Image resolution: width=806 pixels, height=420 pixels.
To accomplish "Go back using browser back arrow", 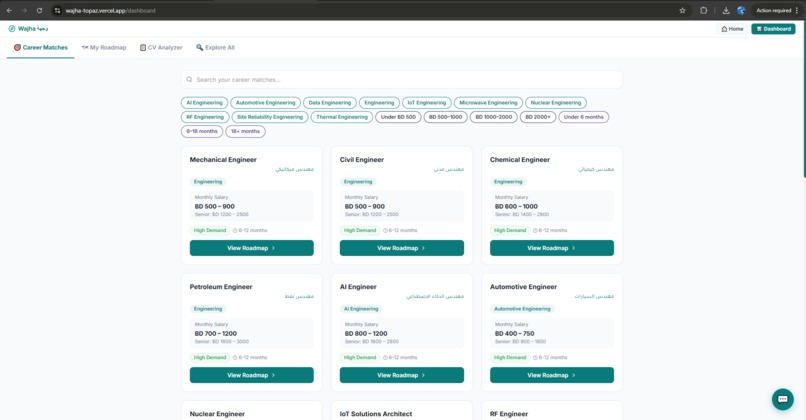I will pyautogui.click(x=9, y=10).
